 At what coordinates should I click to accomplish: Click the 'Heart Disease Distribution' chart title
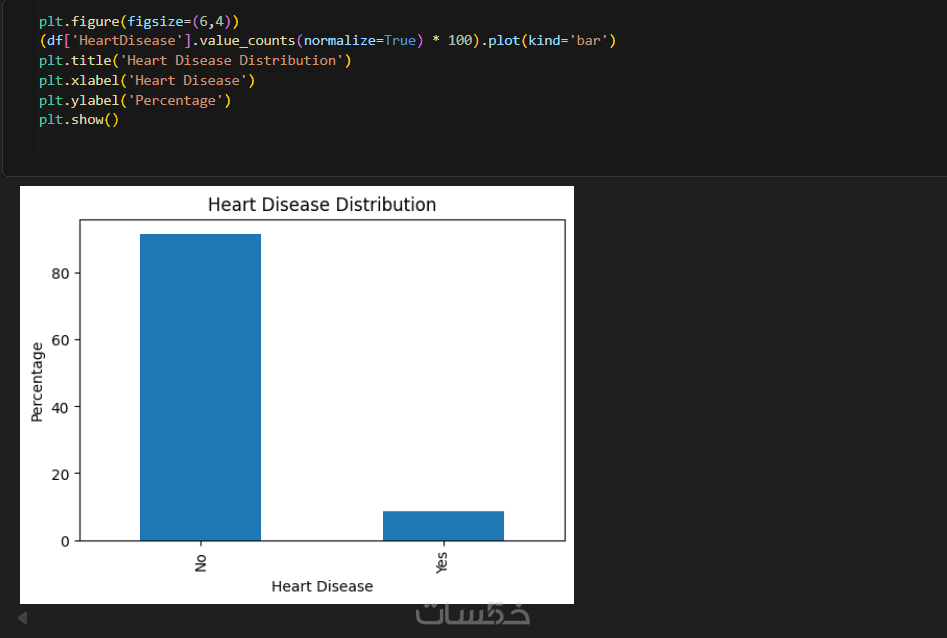(x=321, y=205)
